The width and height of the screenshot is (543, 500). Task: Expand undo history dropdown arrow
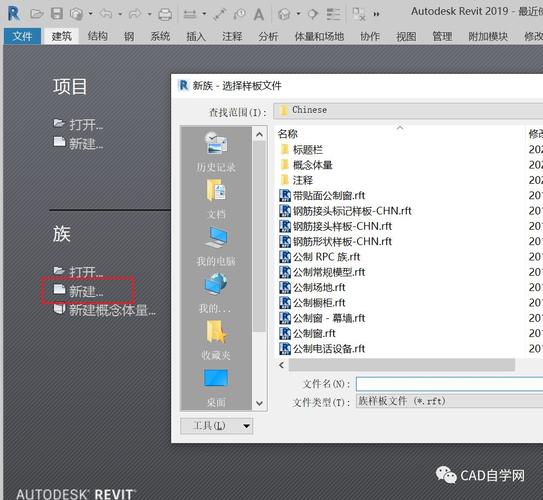click(120, 14)
